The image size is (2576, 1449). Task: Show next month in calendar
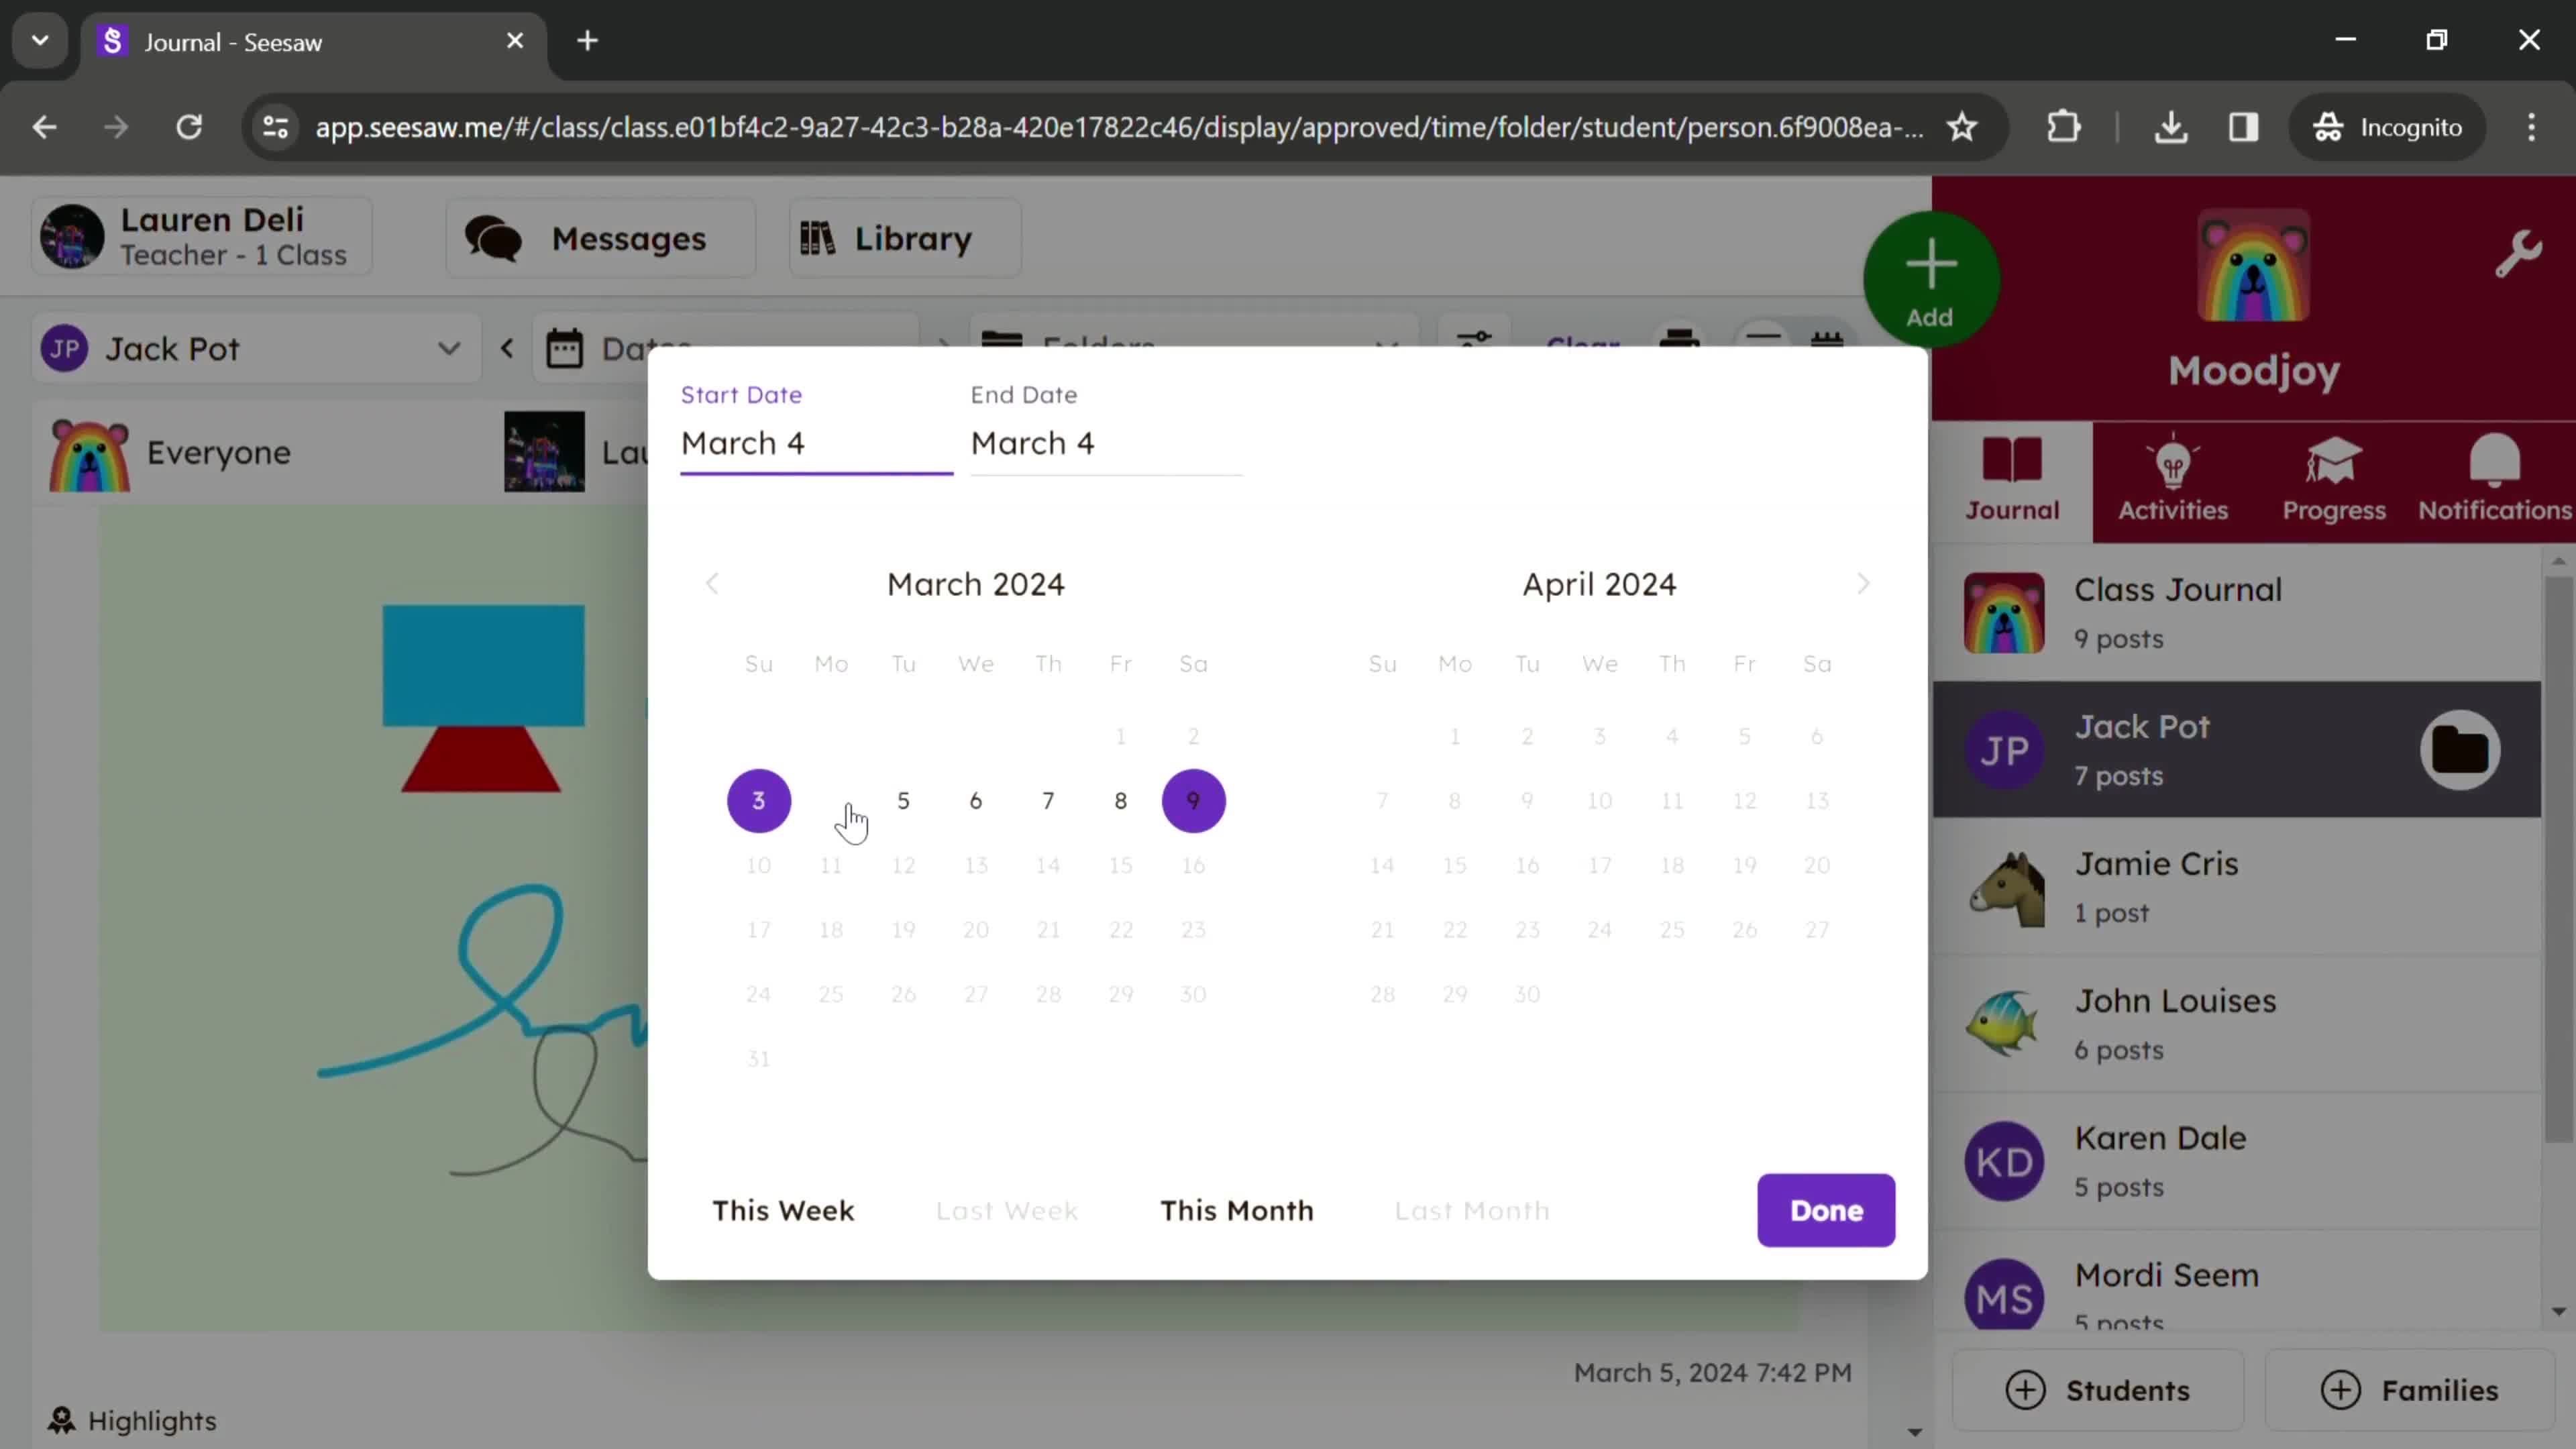1862,584
